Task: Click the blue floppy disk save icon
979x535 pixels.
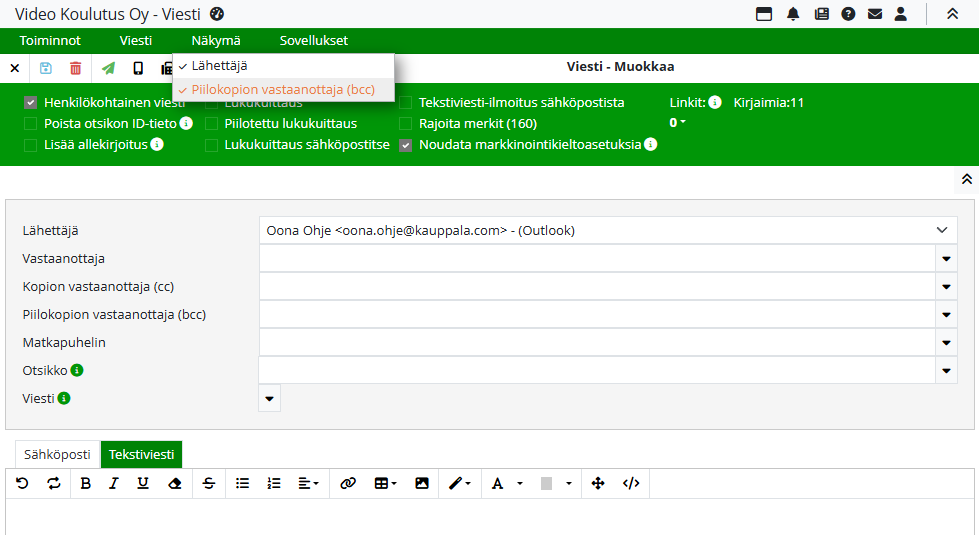Action: (x=45, y=68)
